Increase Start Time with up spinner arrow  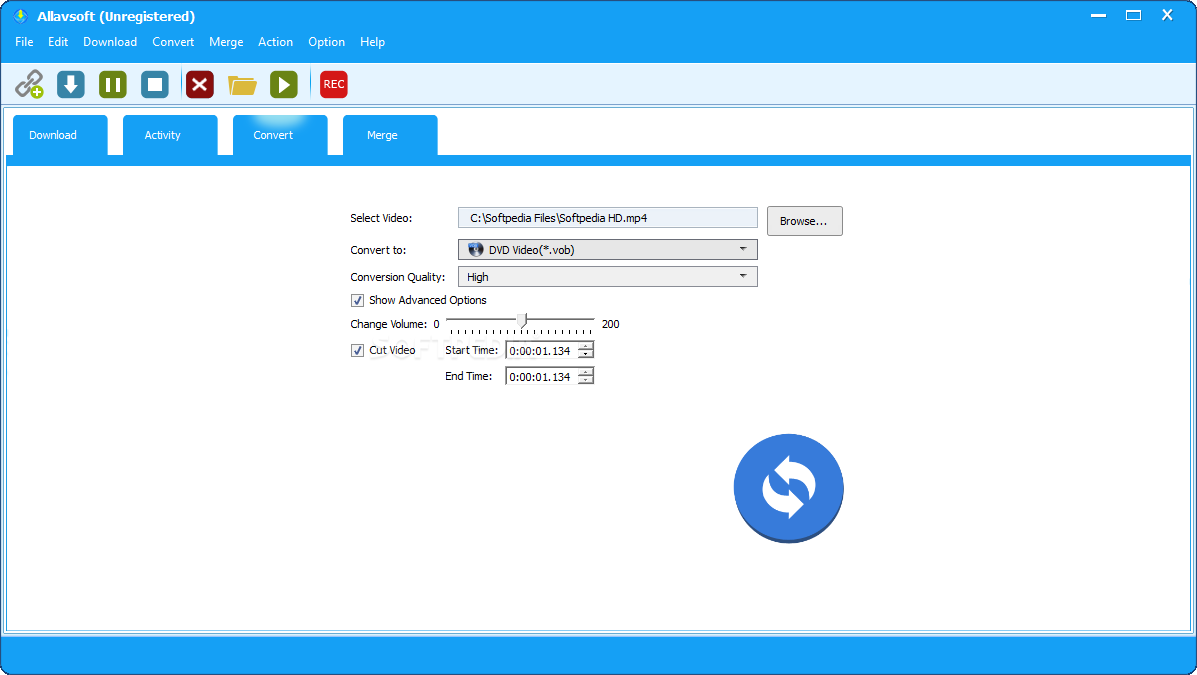586,346
